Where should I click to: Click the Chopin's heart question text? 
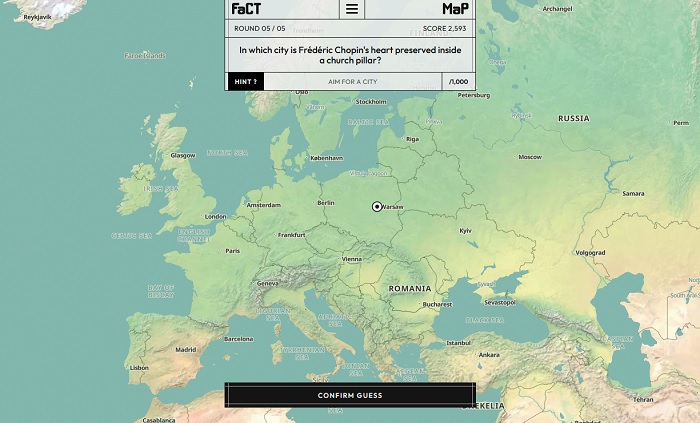tap(350, 55)
